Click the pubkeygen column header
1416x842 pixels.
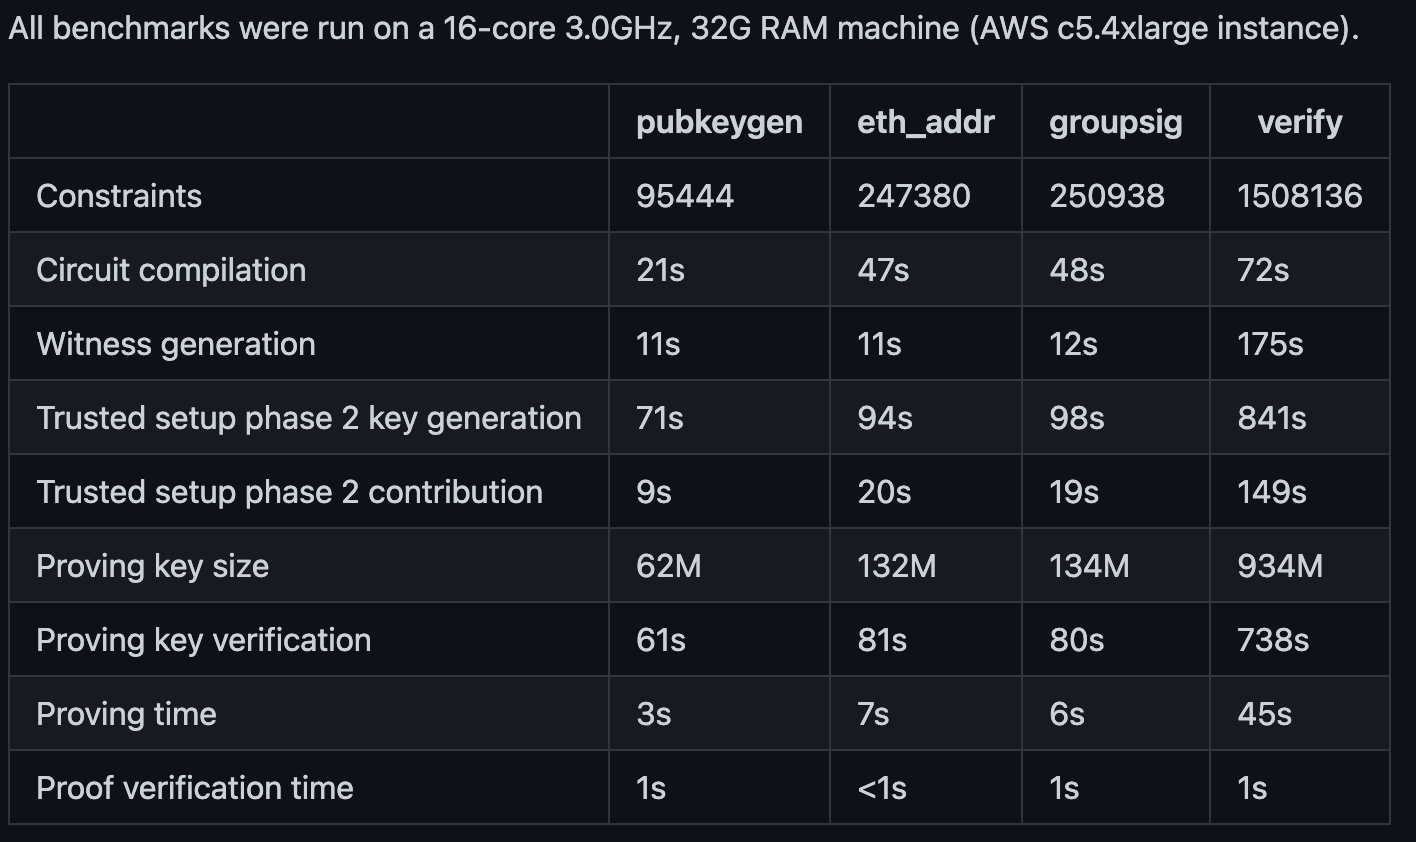719,122
